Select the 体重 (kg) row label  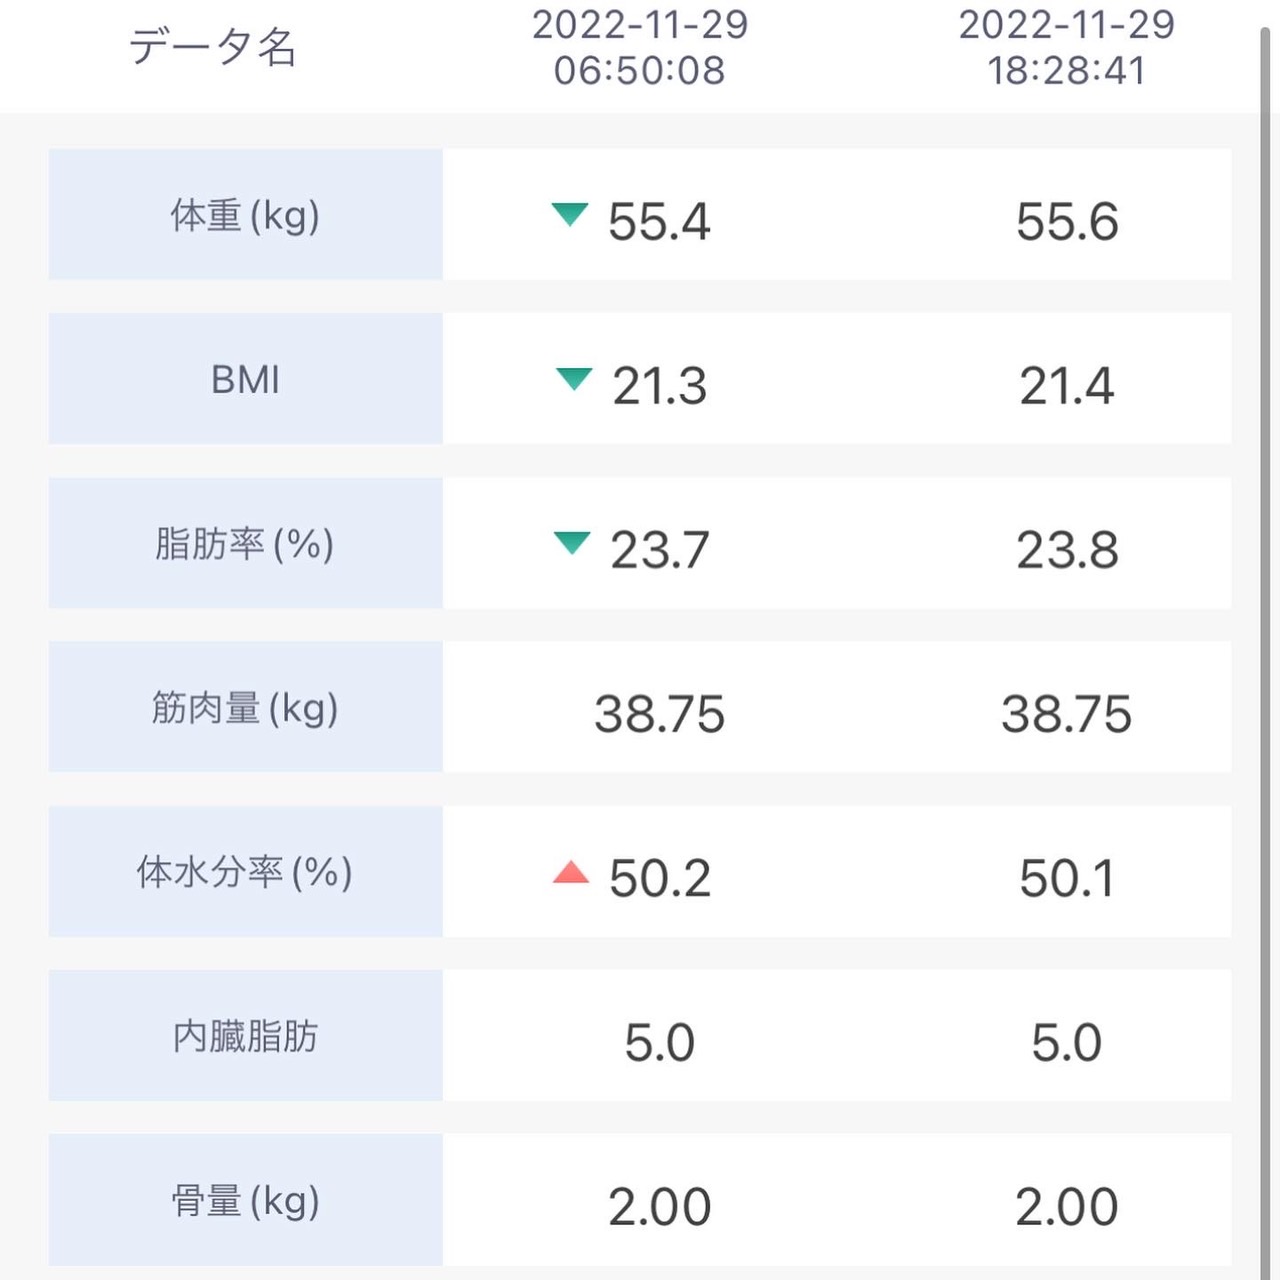click(245, 215)
